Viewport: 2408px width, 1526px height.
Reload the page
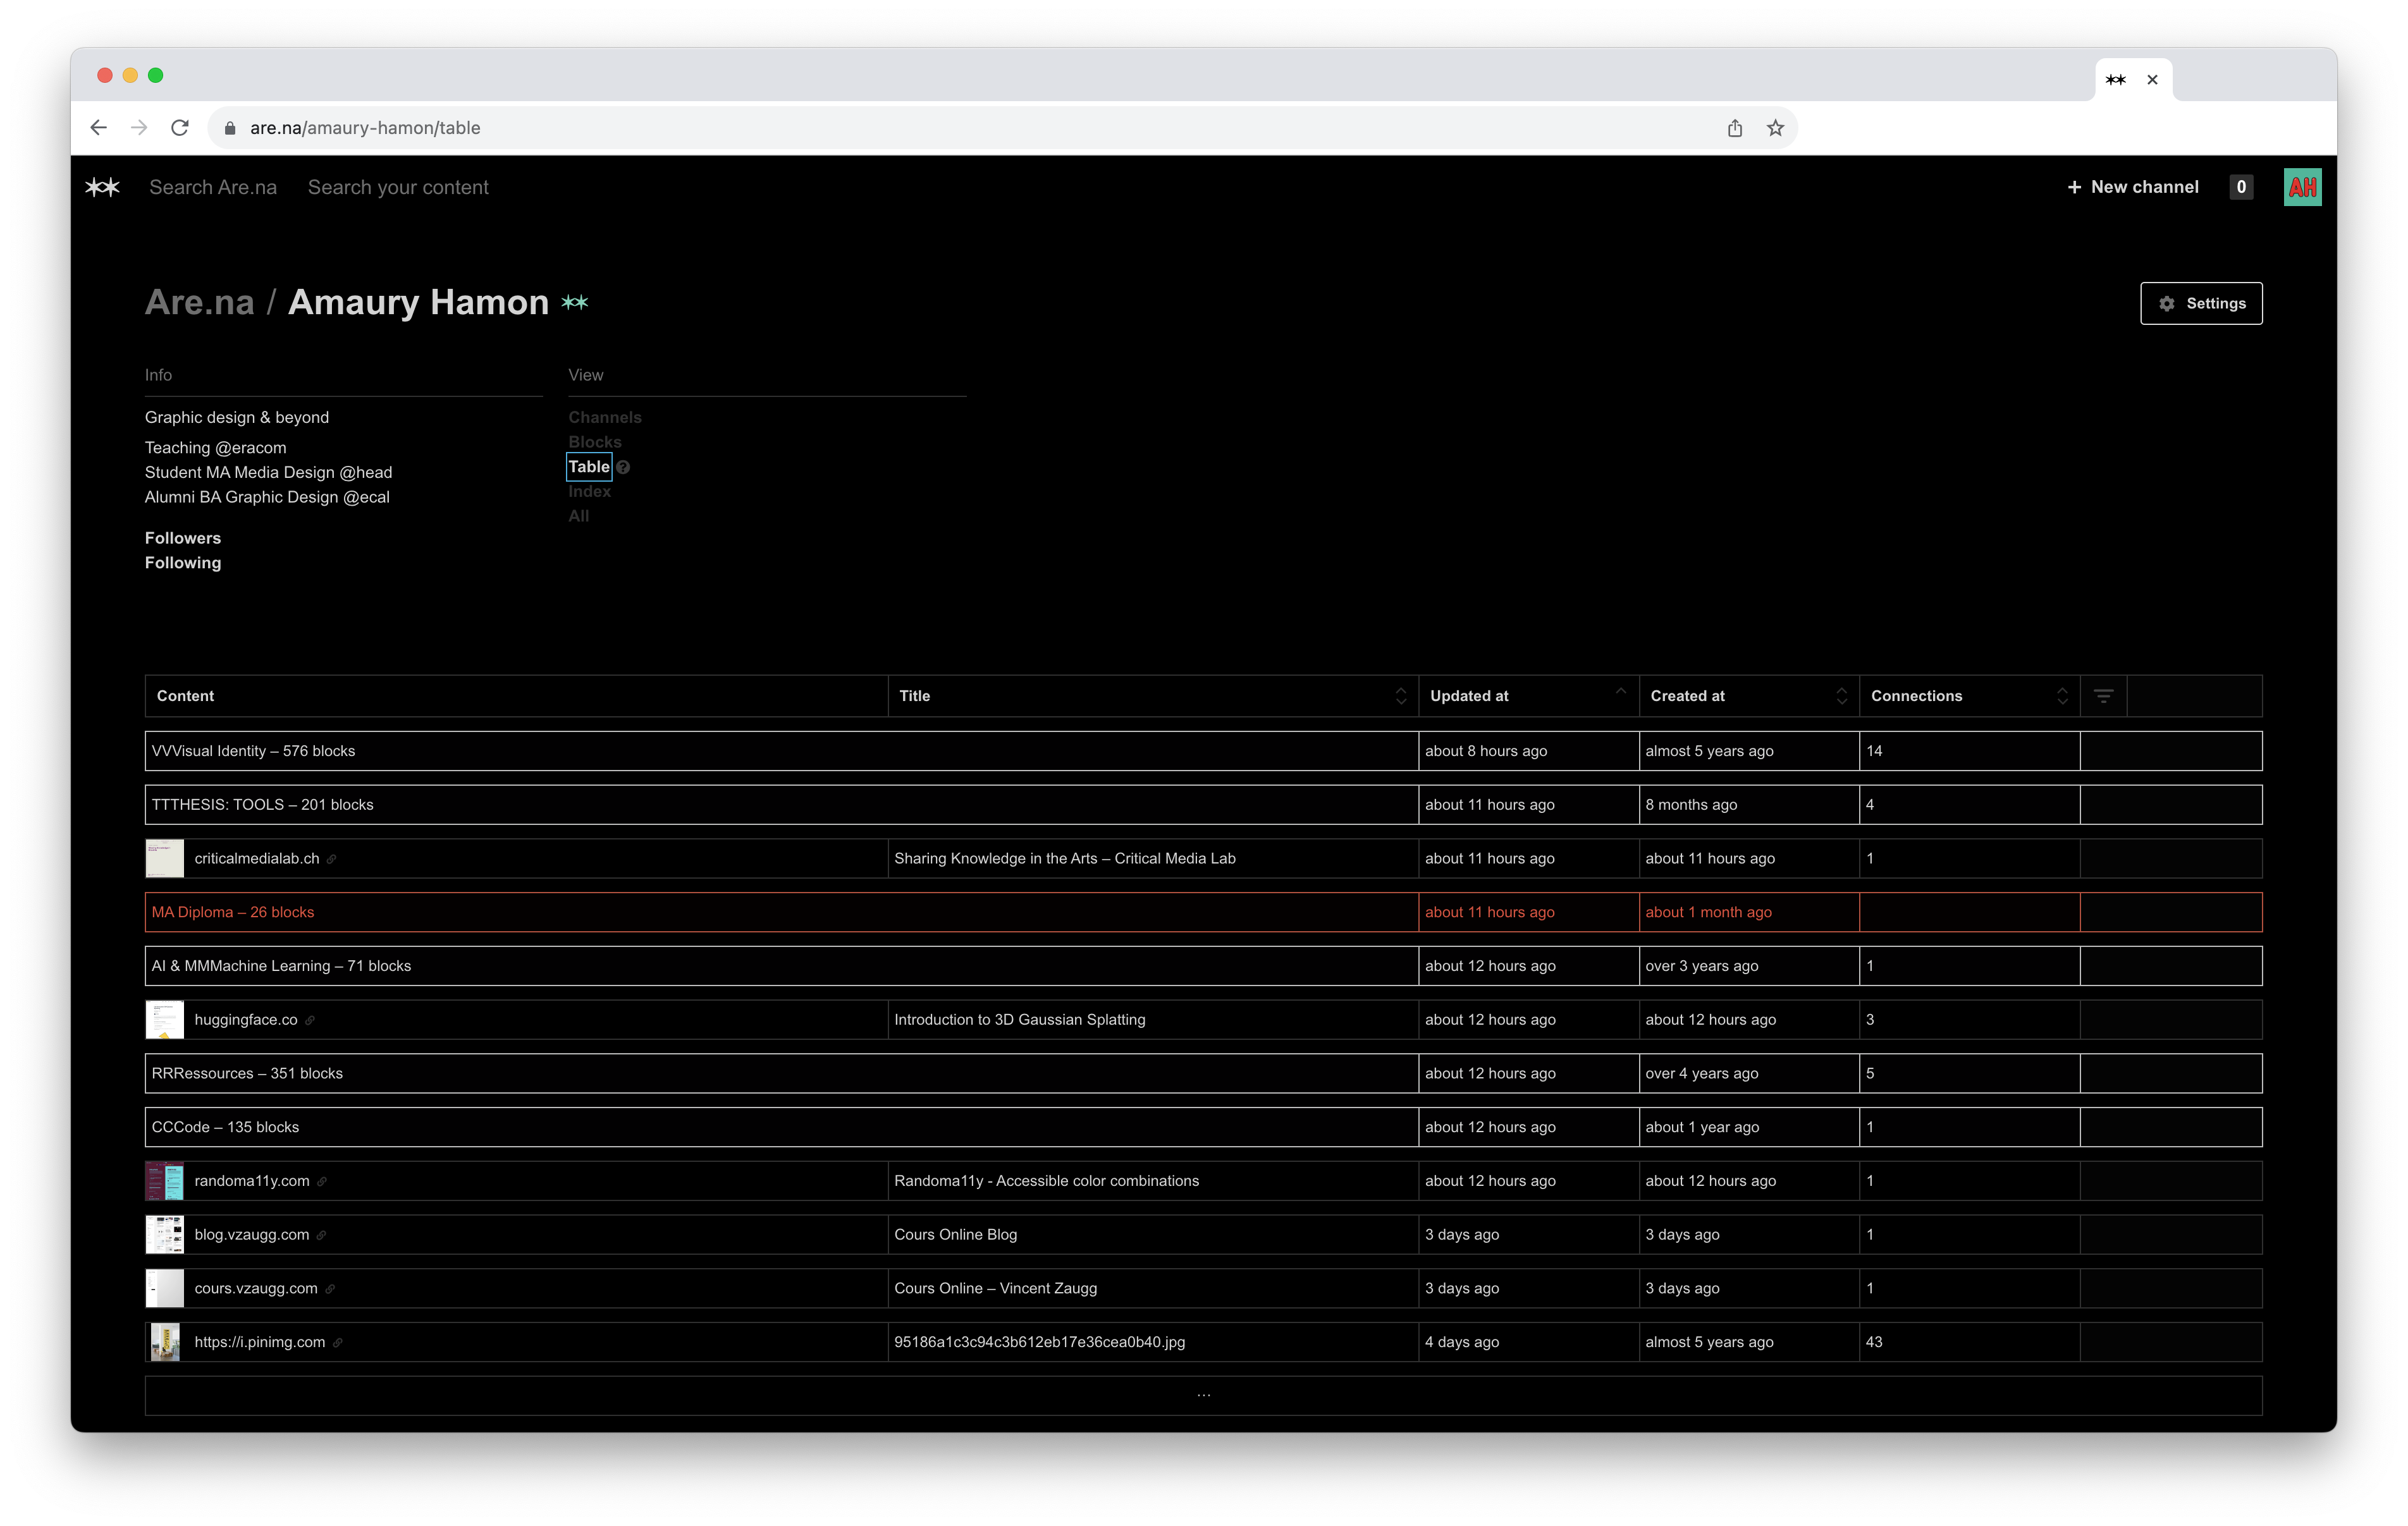(x=180, y=128)
